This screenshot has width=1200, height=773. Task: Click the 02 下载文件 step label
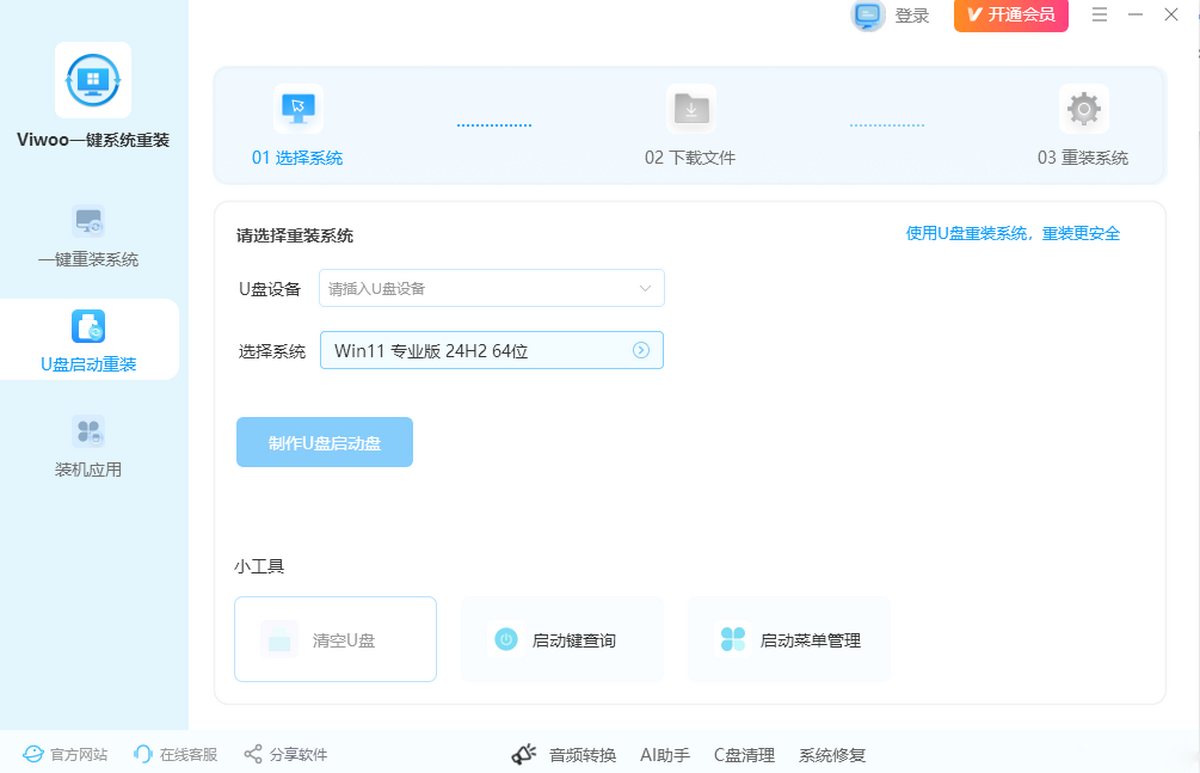tap(690, 158)
